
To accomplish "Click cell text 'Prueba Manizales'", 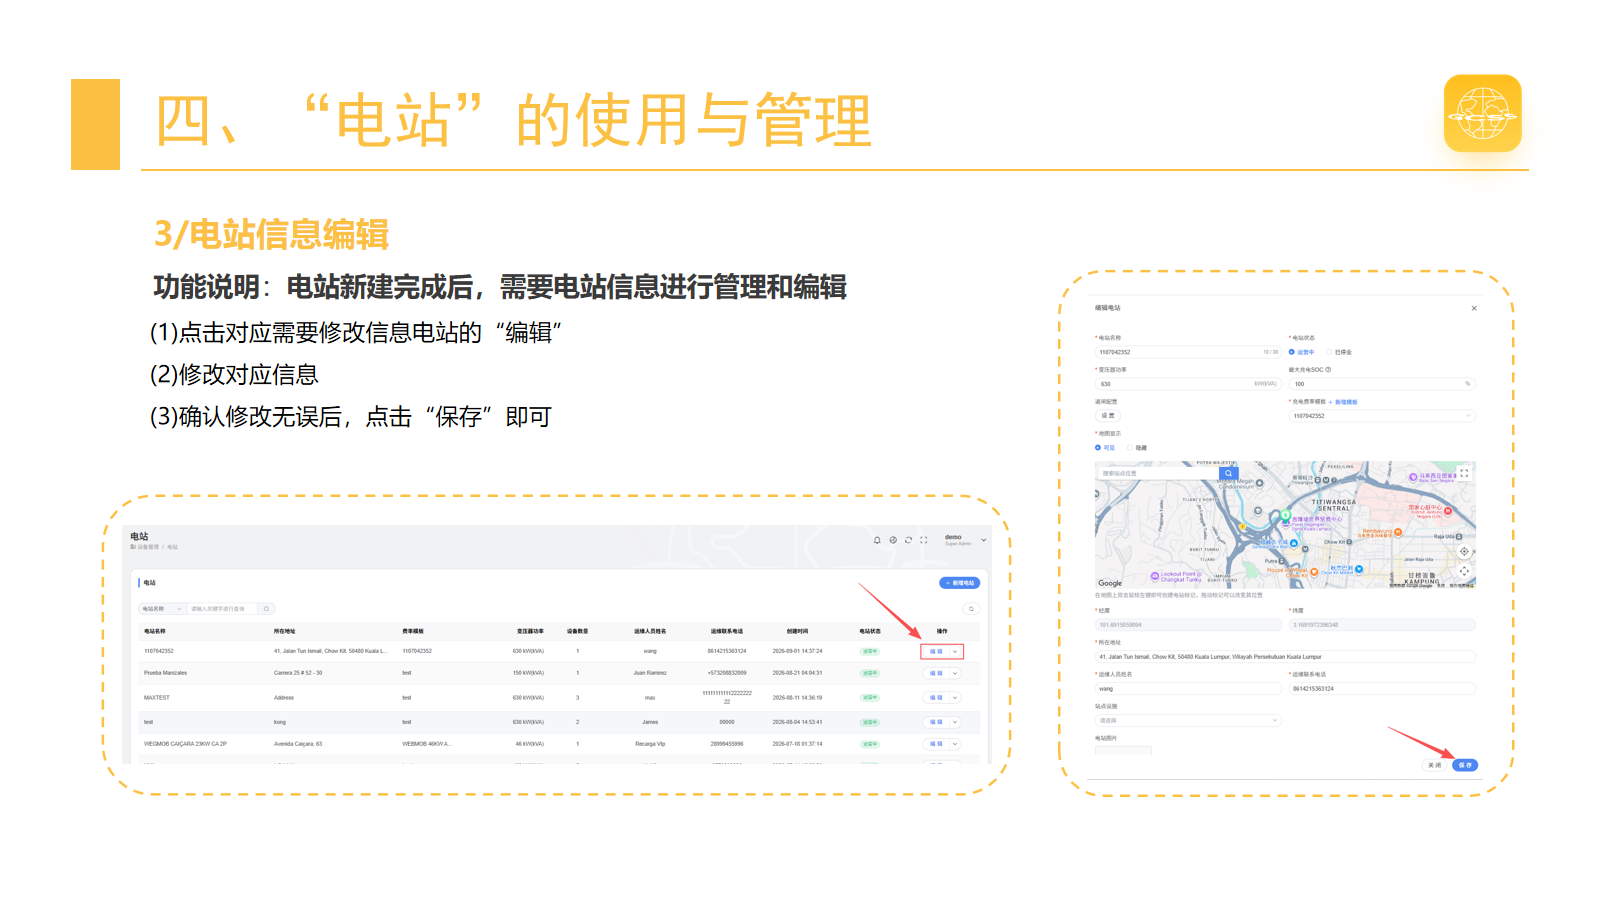I will [x=165, y=673].
